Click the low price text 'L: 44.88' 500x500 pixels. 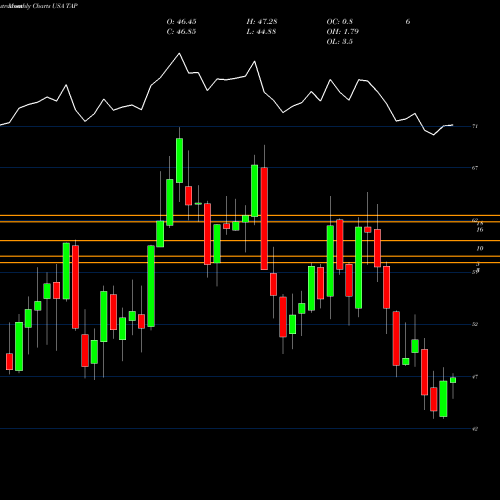pos(261,32)
